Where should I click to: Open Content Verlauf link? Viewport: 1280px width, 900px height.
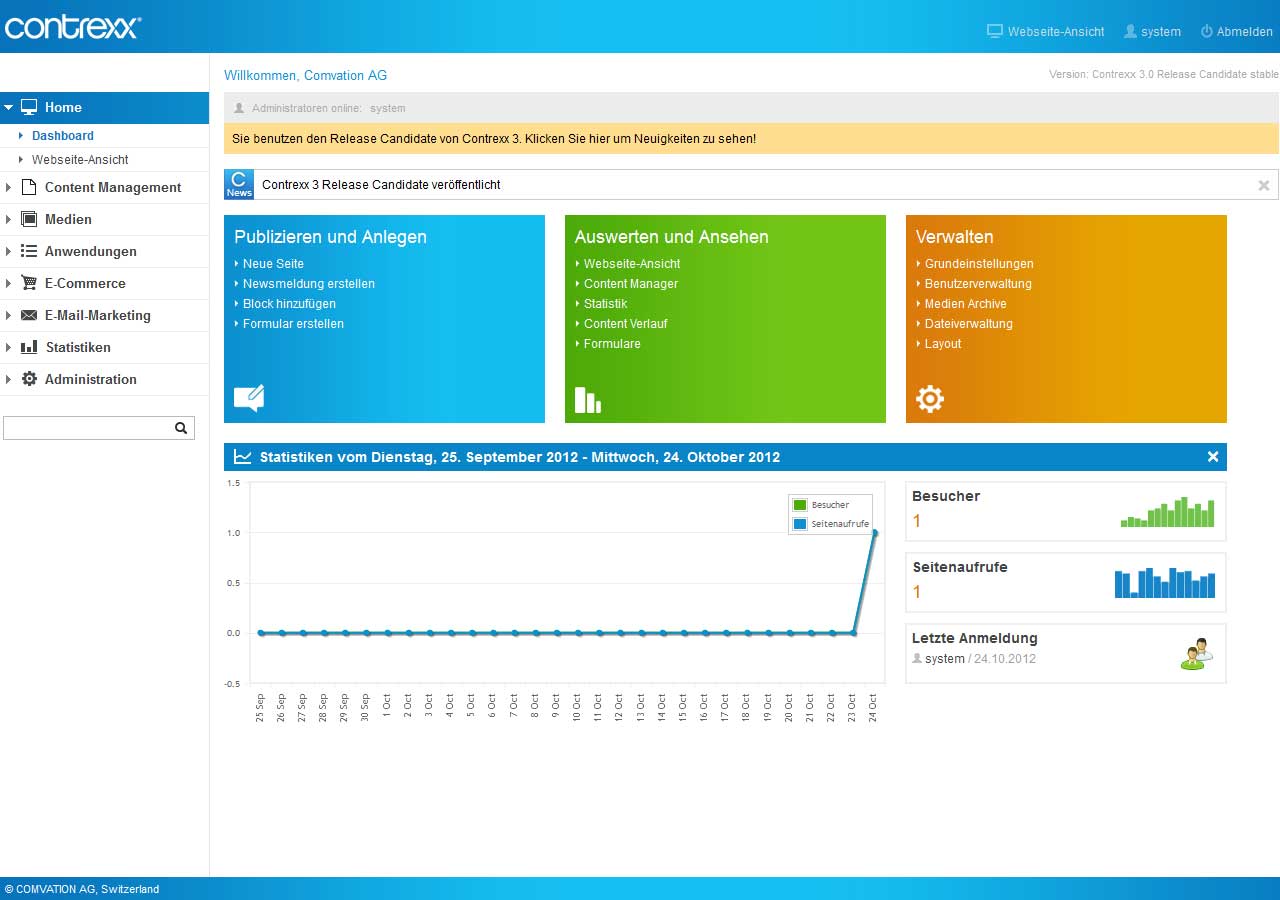625,324
